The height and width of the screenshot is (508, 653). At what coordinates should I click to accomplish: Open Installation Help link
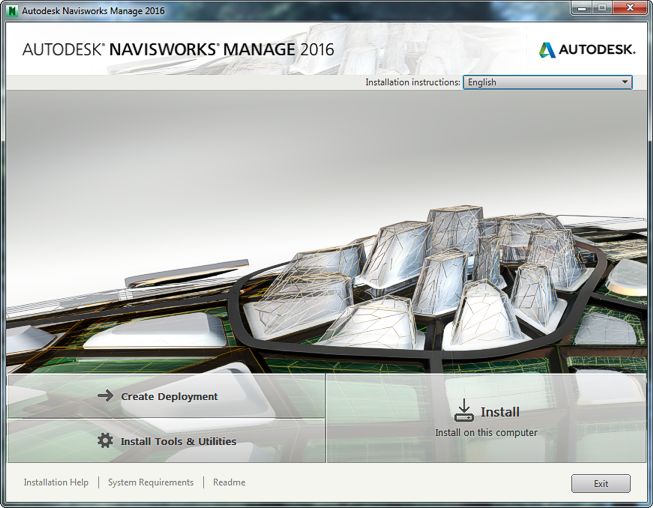coord(56,482)
